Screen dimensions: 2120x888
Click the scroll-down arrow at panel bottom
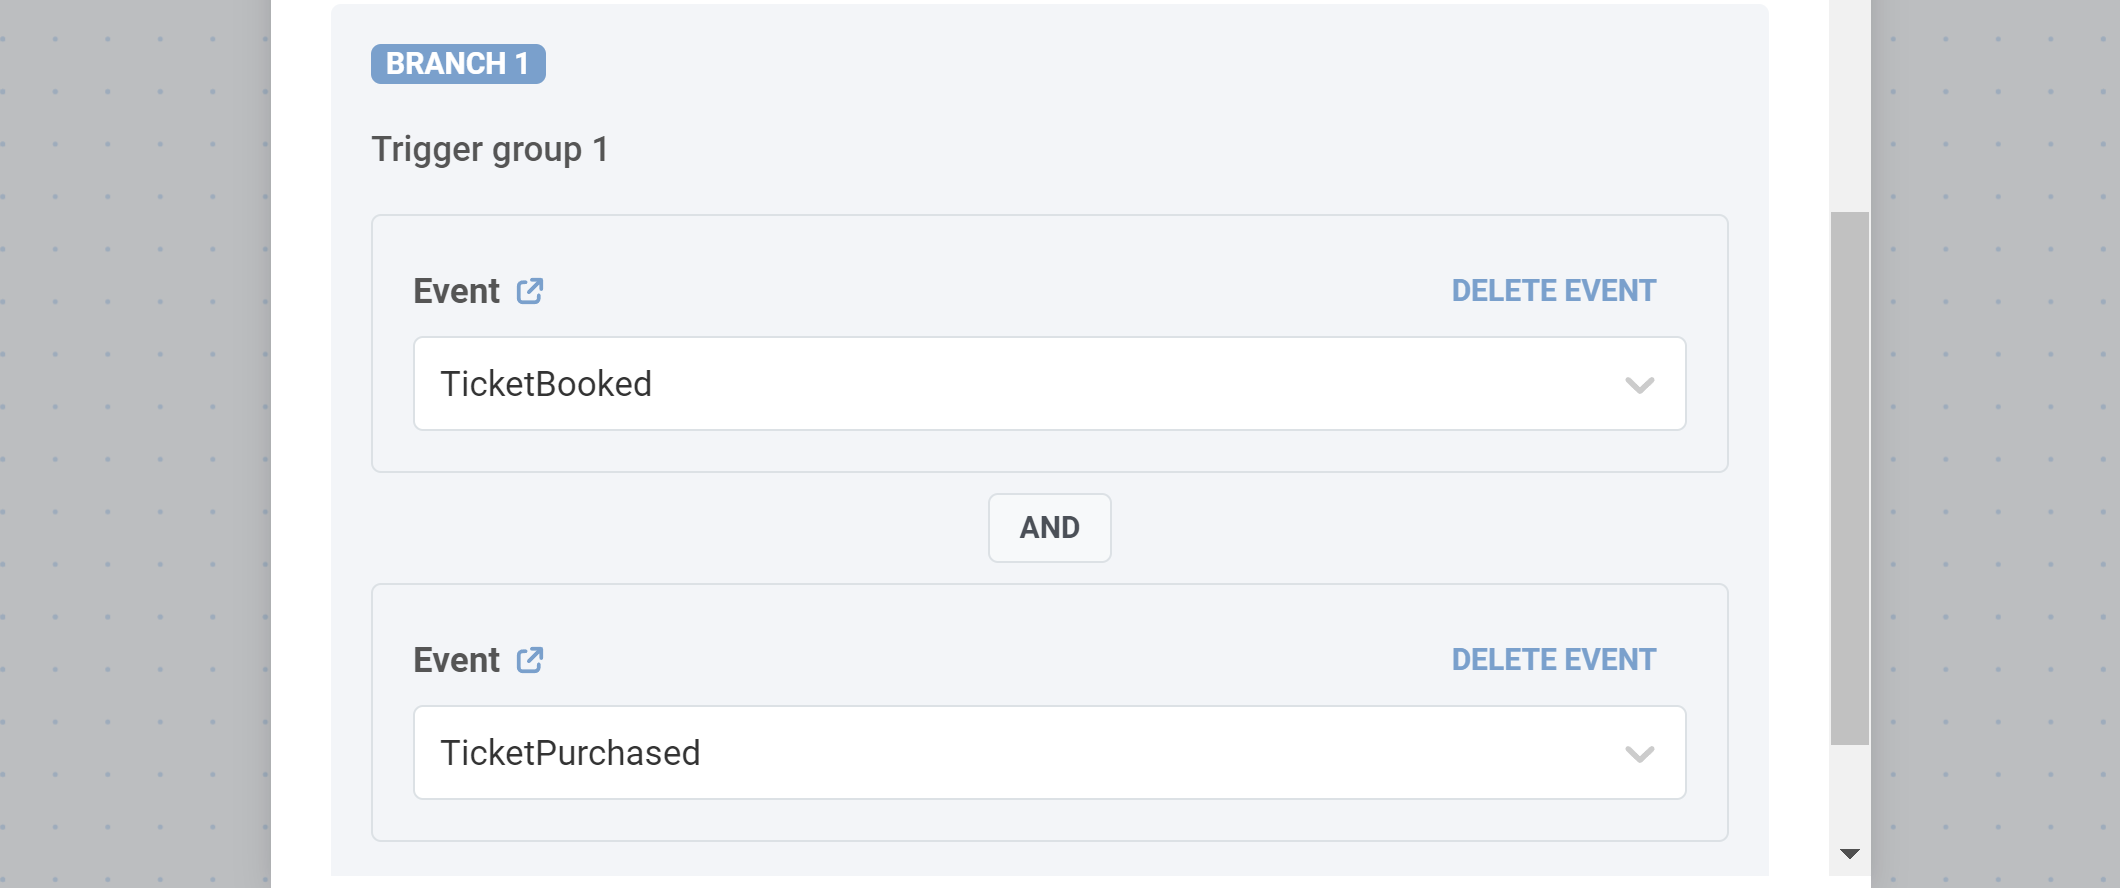[x=1849, y=854]
